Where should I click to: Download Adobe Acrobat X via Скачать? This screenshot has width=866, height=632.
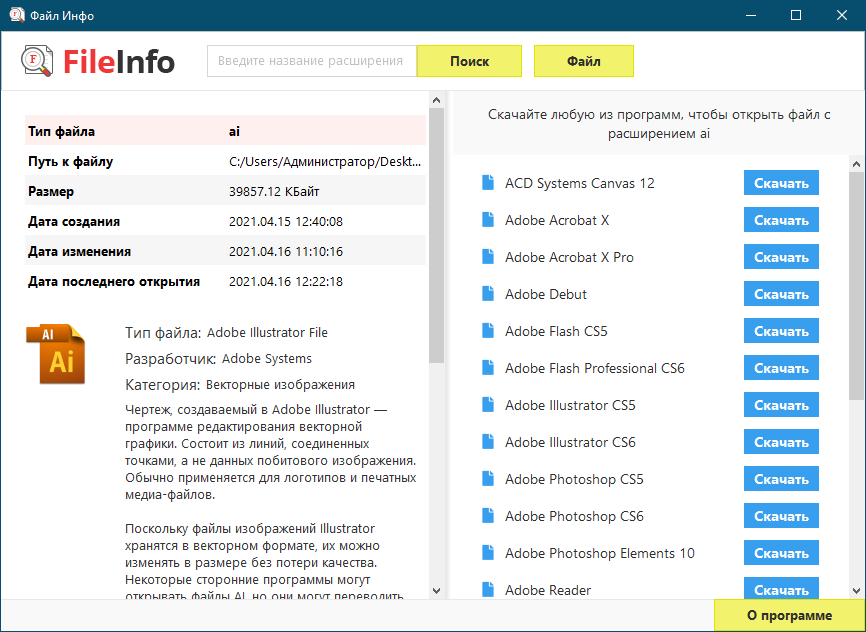click(x=781, y=220)
